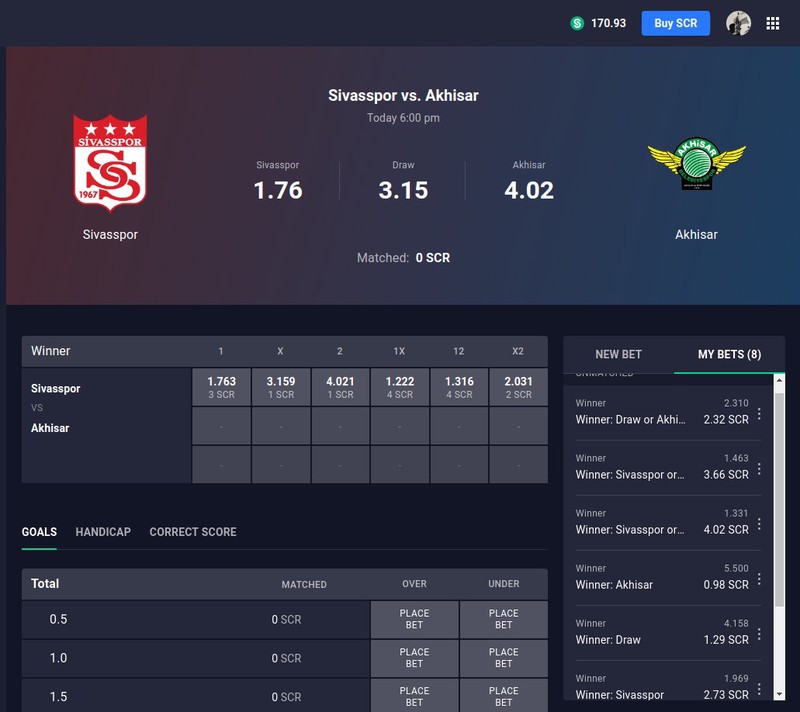Image resolution: width=800 pixels, height=712 pixels.
Task: Click the My Bets scroll up arrow
Action: pos(779,380)
